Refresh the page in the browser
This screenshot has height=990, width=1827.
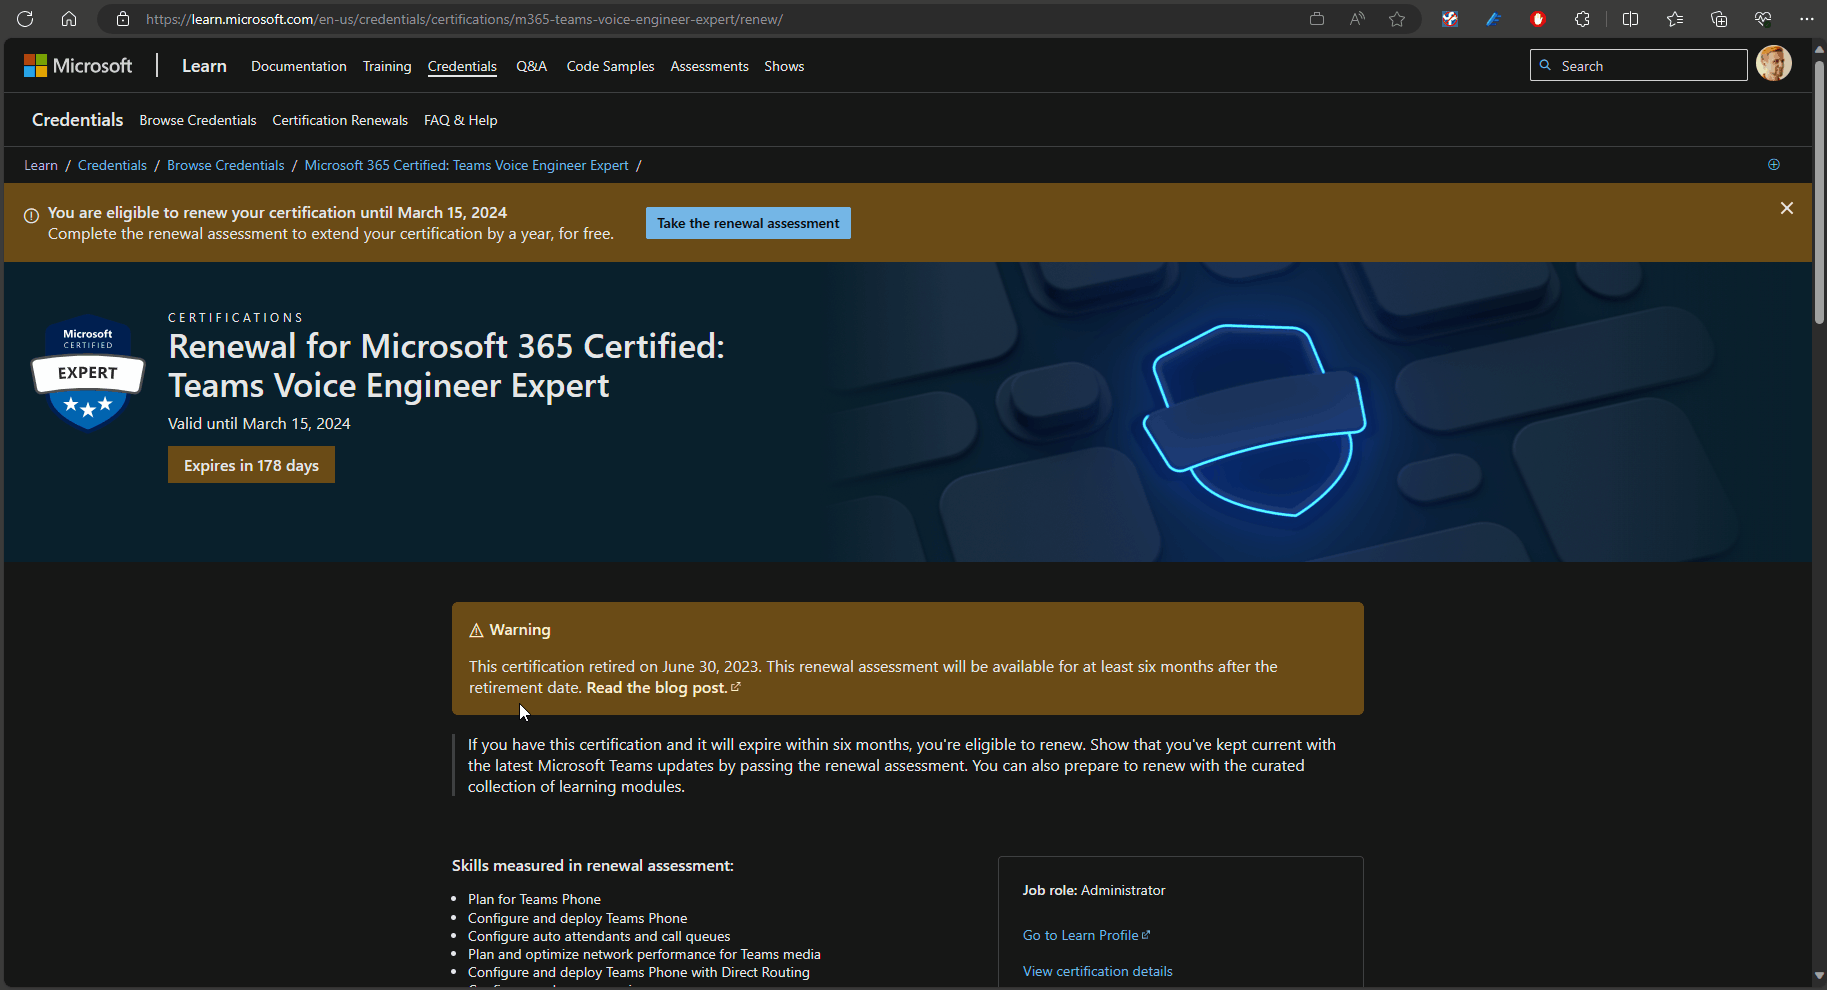click(x=25, y=19)
